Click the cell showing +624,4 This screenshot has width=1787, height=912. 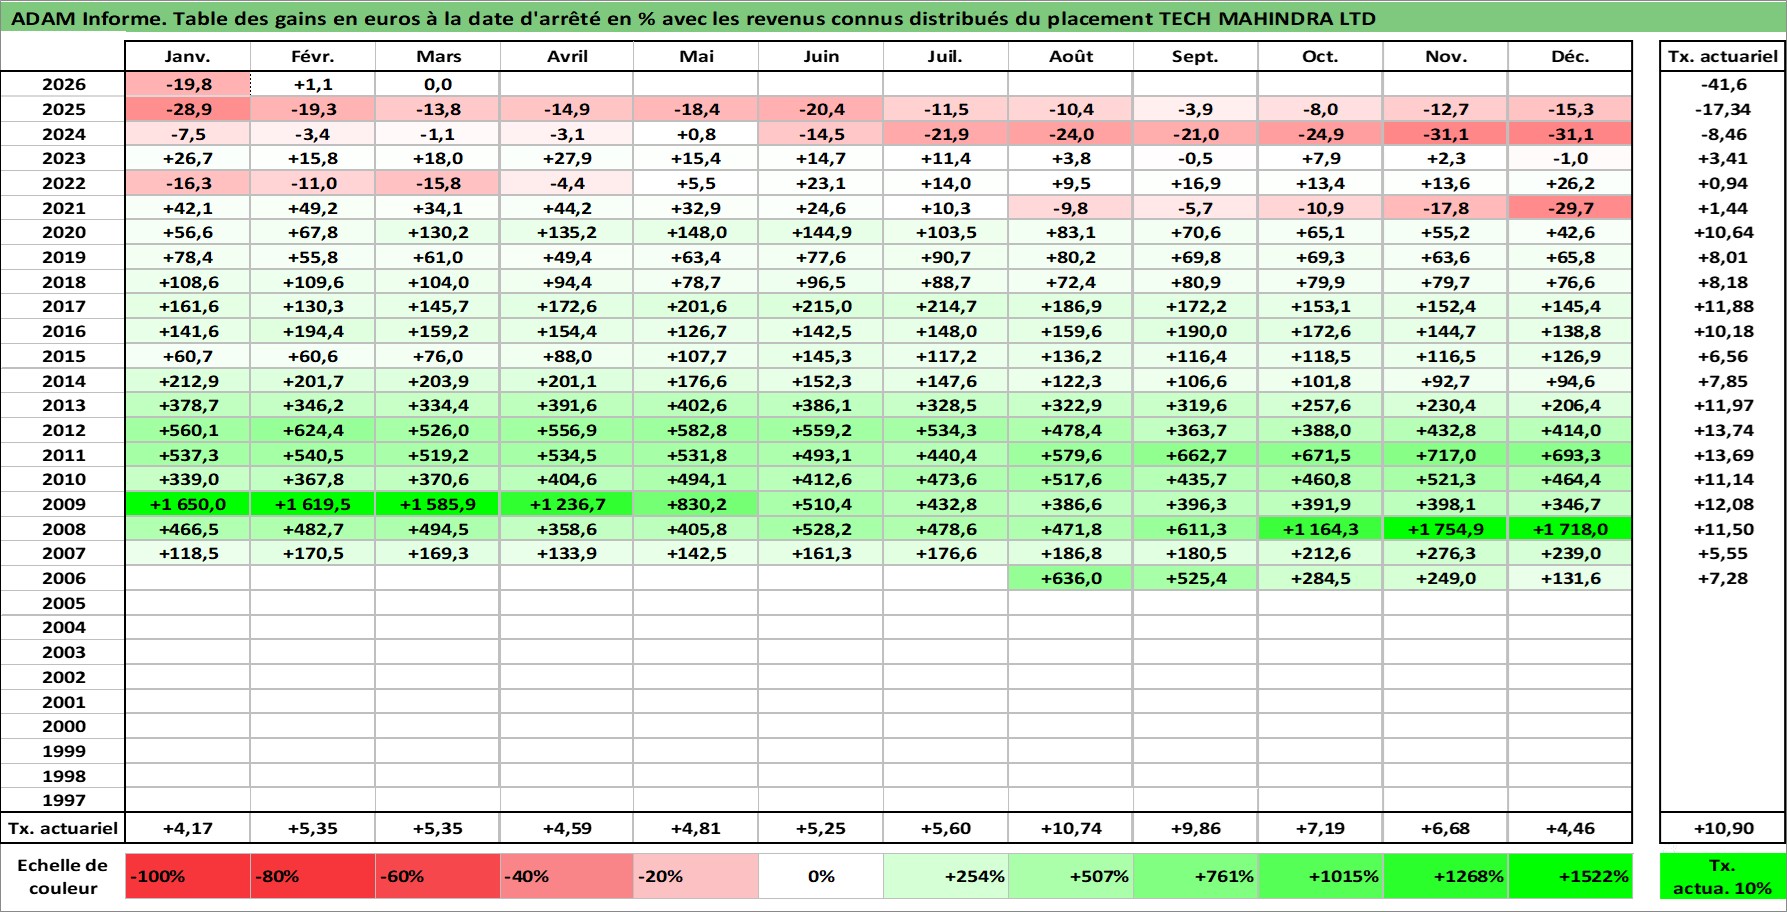tap(313, 430)
